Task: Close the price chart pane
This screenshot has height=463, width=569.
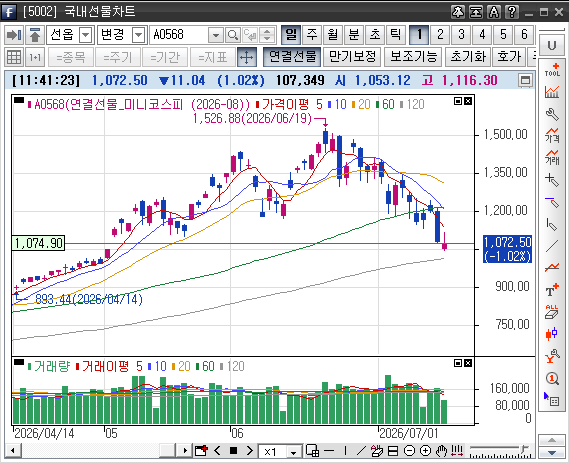Action: click(x=468, y=101)
